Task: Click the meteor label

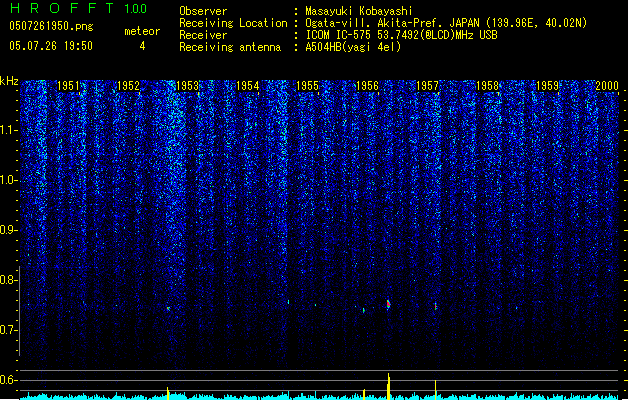Action: (x=142, y=31)
